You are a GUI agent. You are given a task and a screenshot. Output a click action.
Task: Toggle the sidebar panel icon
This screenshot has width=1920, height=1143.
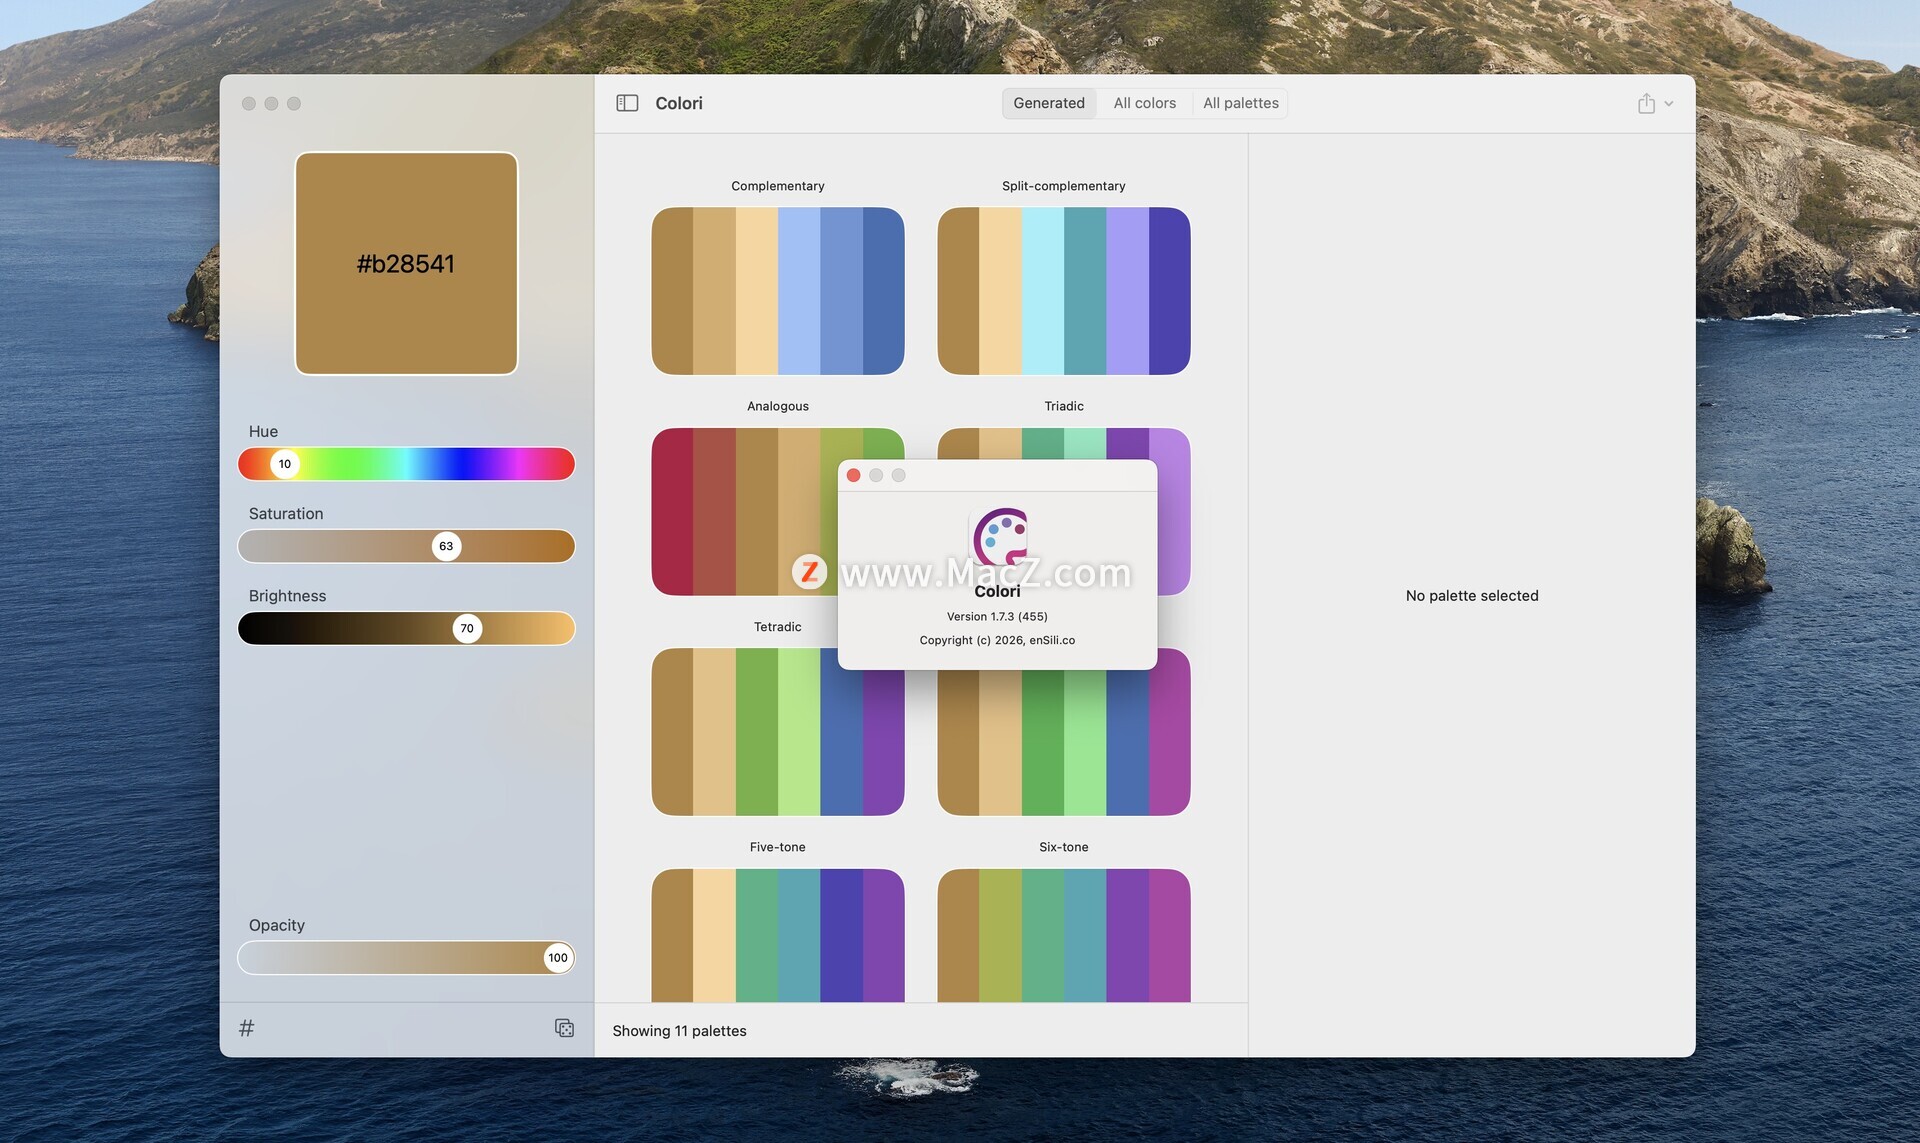pos(627,103)
